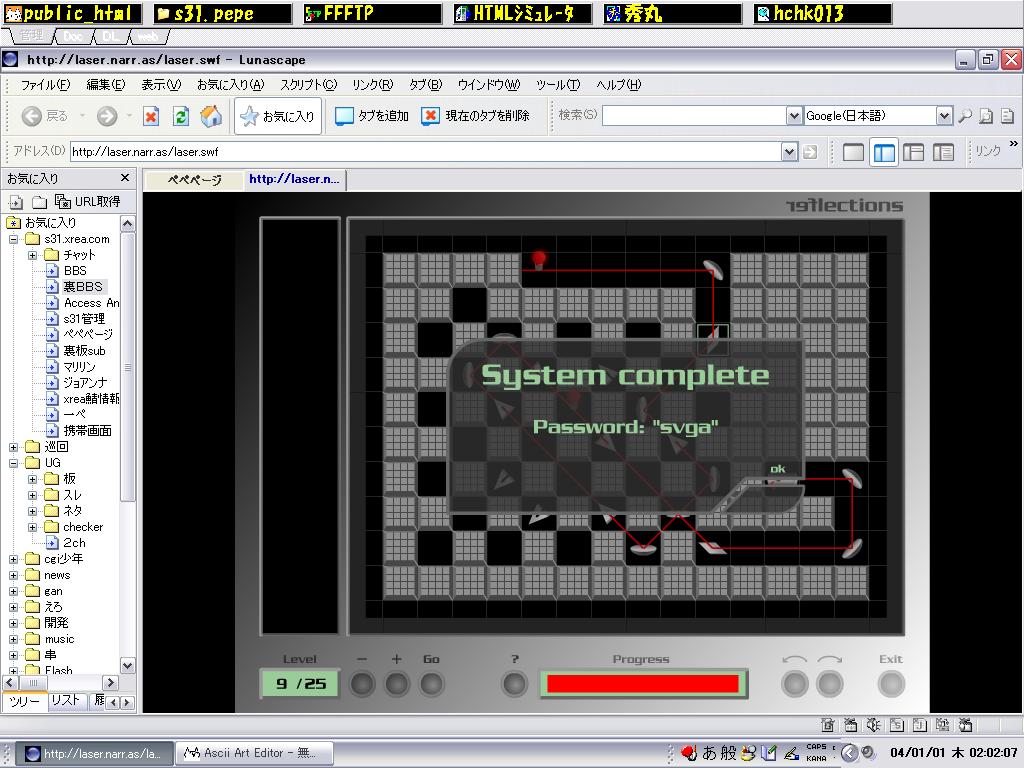The width and height of the screenshot is (1024, 768).
Task: Expand the チャット folder in favorites
Action: pos(32,255)
